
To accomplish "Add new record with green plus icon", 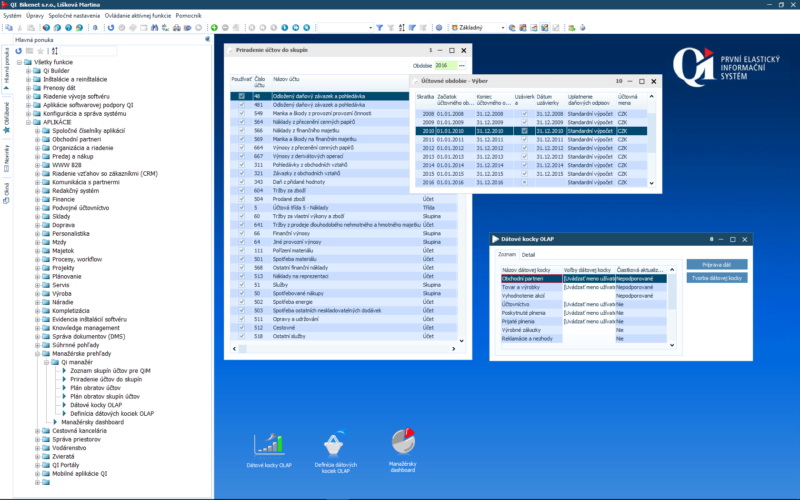I will (214, 28).
